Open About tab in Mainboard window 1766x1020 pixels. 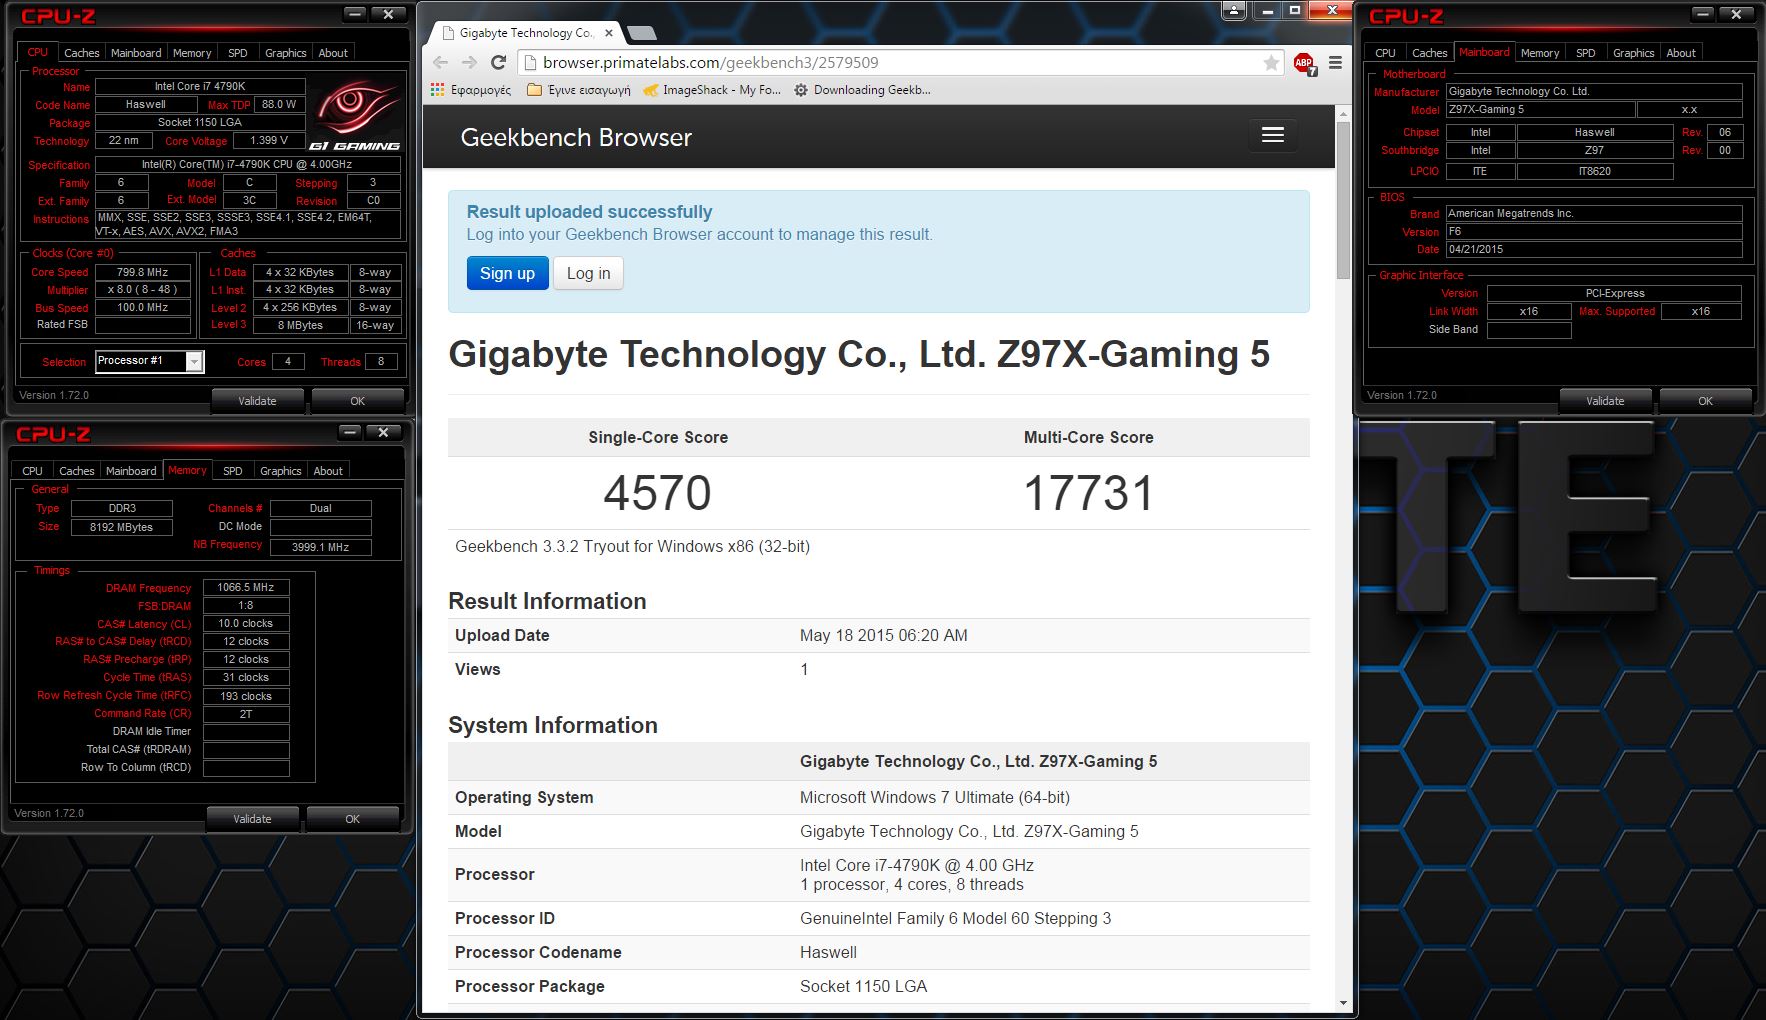coord(1681,53)
